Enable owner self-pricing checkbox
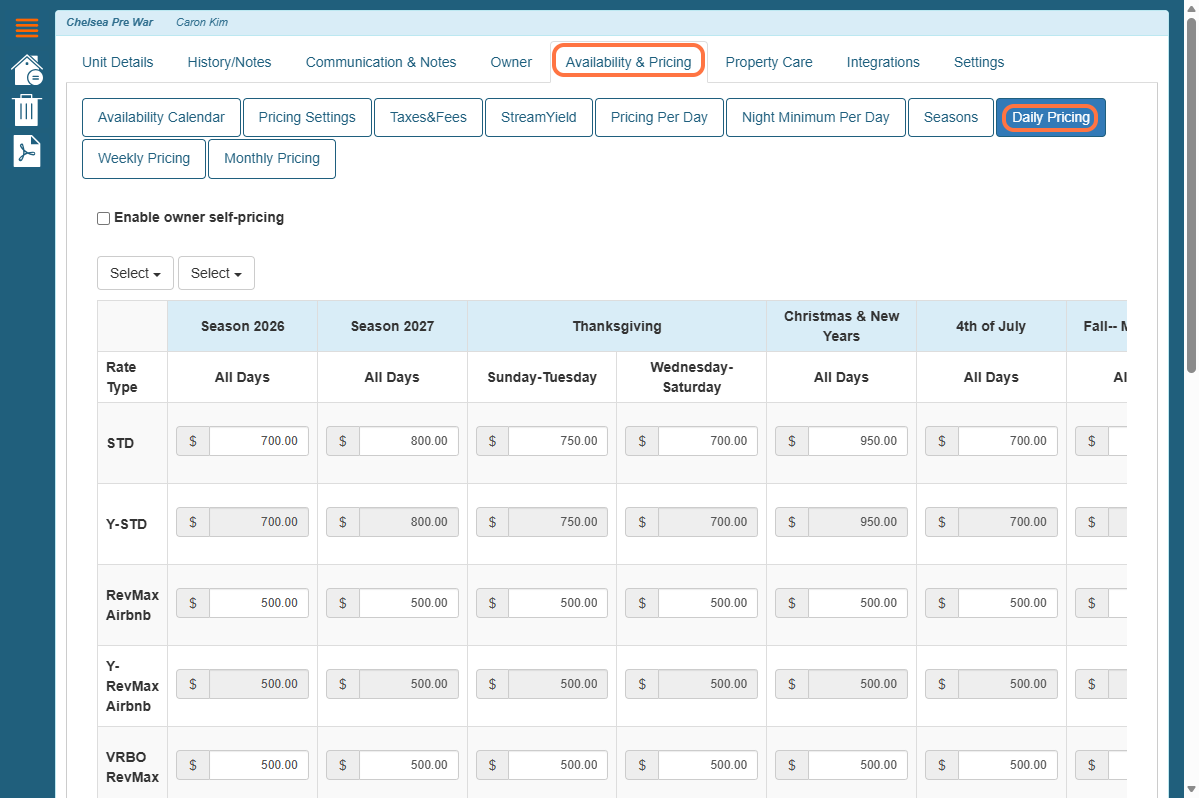 tap(103, 219)
